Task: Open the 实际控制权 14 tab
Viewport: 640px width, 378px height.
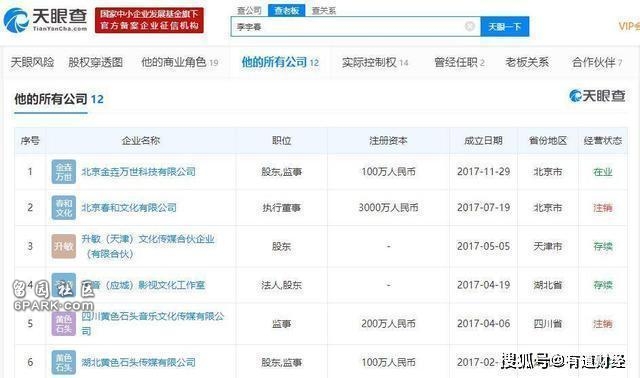Action: point(375,62)
